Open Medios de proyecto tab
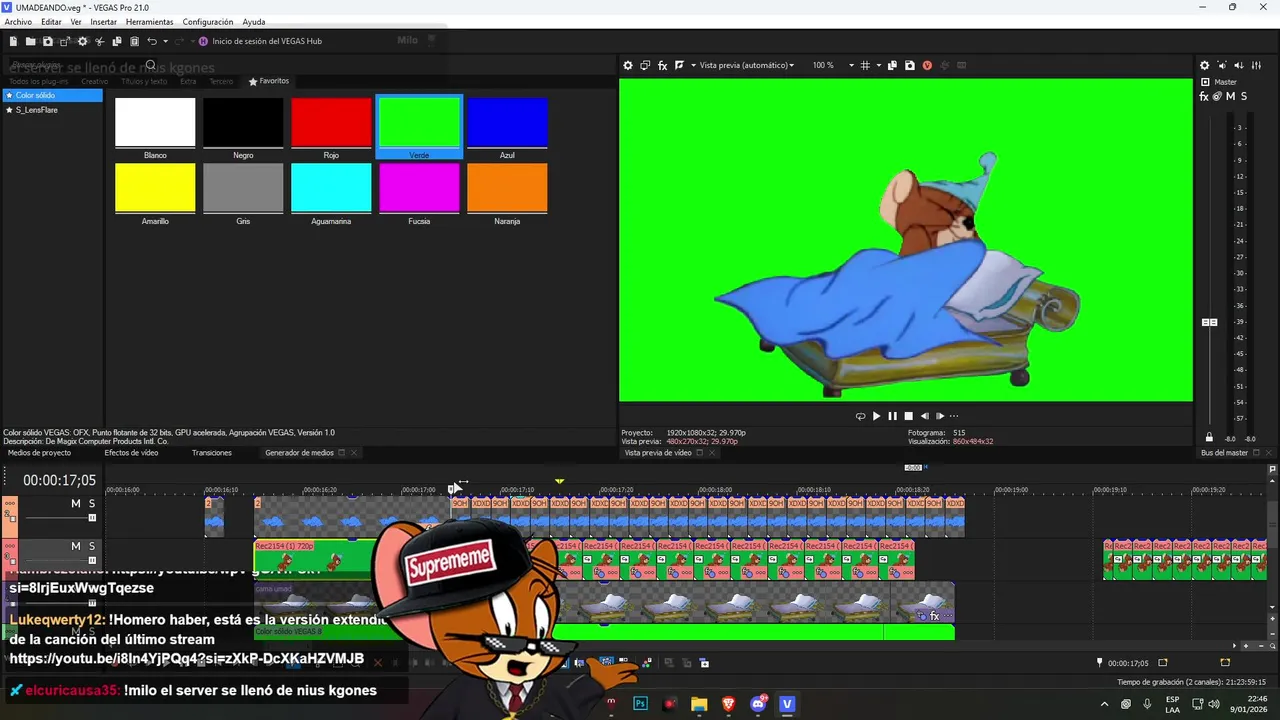Image resolution: width=1280 pixels, height=720 pixels. 39,453
